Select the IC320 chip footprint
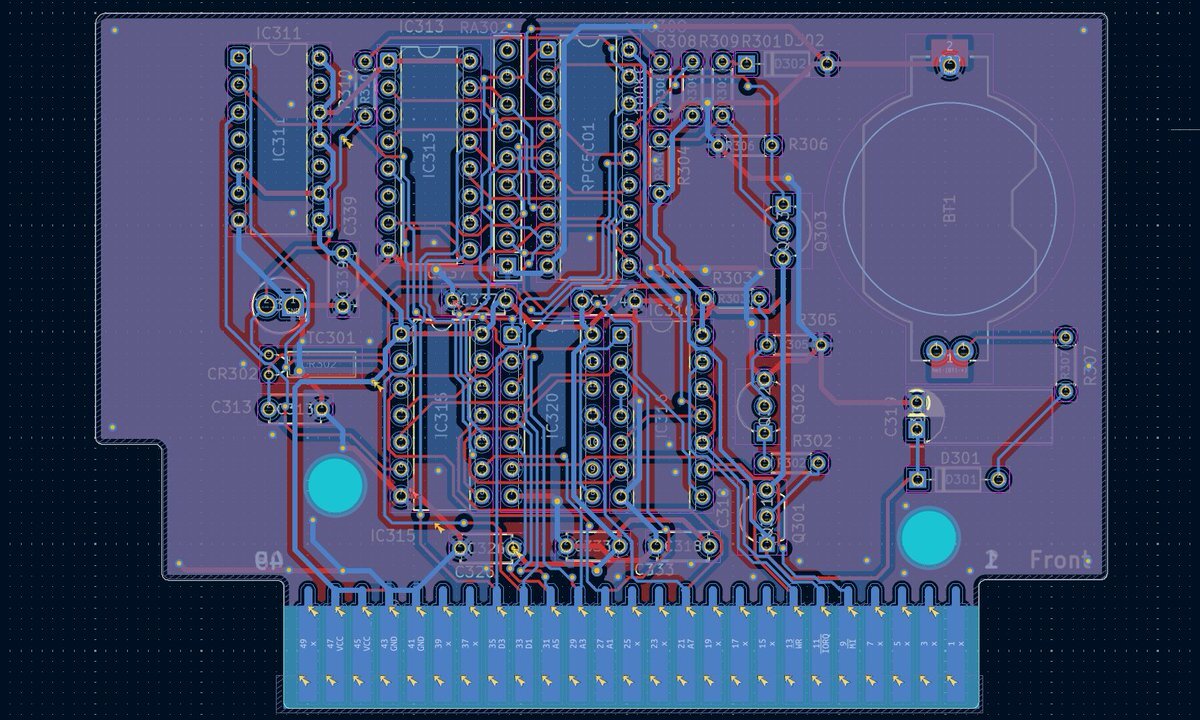Viewport: 1200px width, 720px height. click(551, 415)
